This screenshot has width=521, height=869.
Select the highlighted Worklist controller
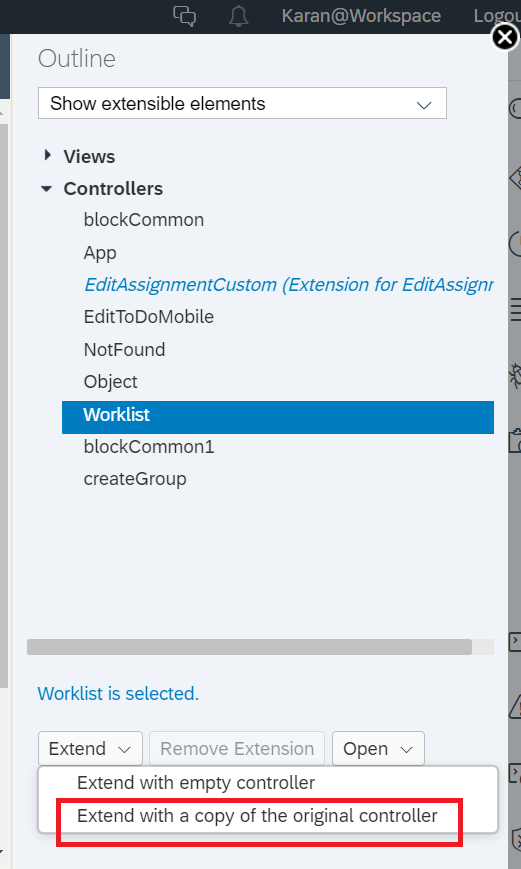[x=278, y=417]
